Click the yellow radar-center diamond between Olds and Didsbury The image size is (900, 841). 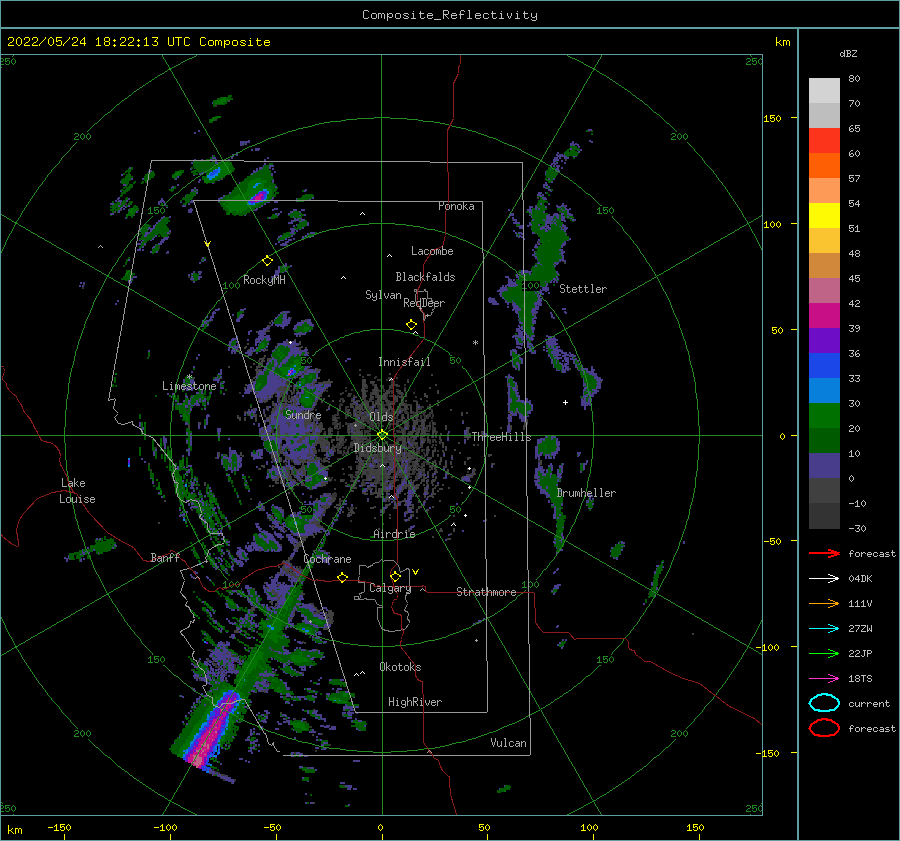click(x=382, y=435)
